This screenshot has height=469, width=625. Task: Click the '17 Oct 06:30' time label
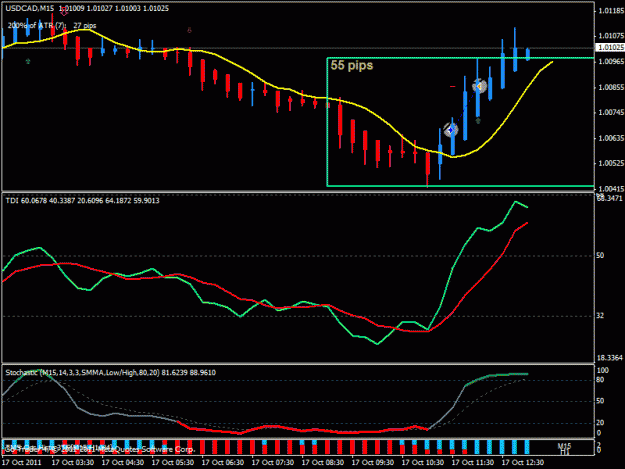click(x=223, y=462)
